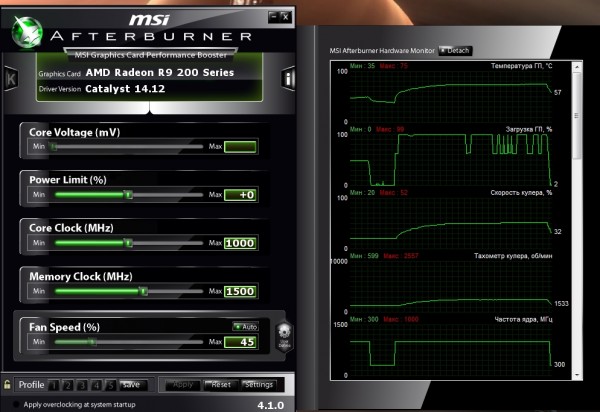
Task: Click the Fan Speed 45 value field
Action: click(240, 342)
